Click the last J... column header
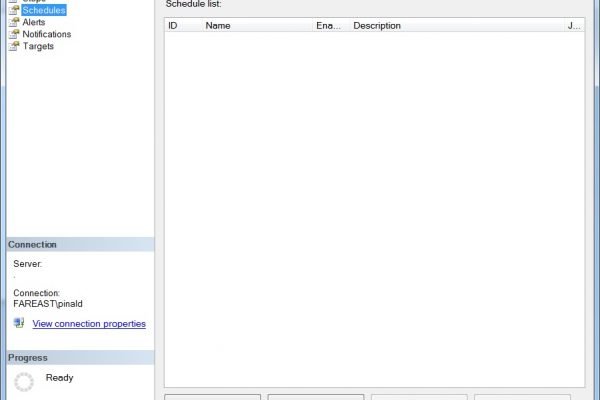 pyautogui.click(x=574, y=25)
